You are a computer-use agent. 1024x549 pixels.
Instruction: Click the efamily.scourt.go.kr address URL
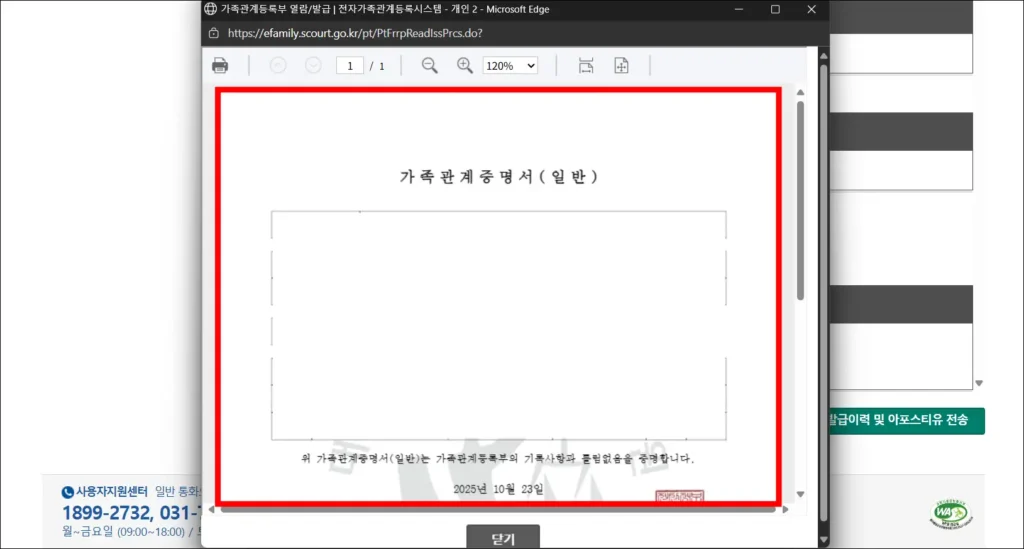pyautogui.click(x=355, y=33)
